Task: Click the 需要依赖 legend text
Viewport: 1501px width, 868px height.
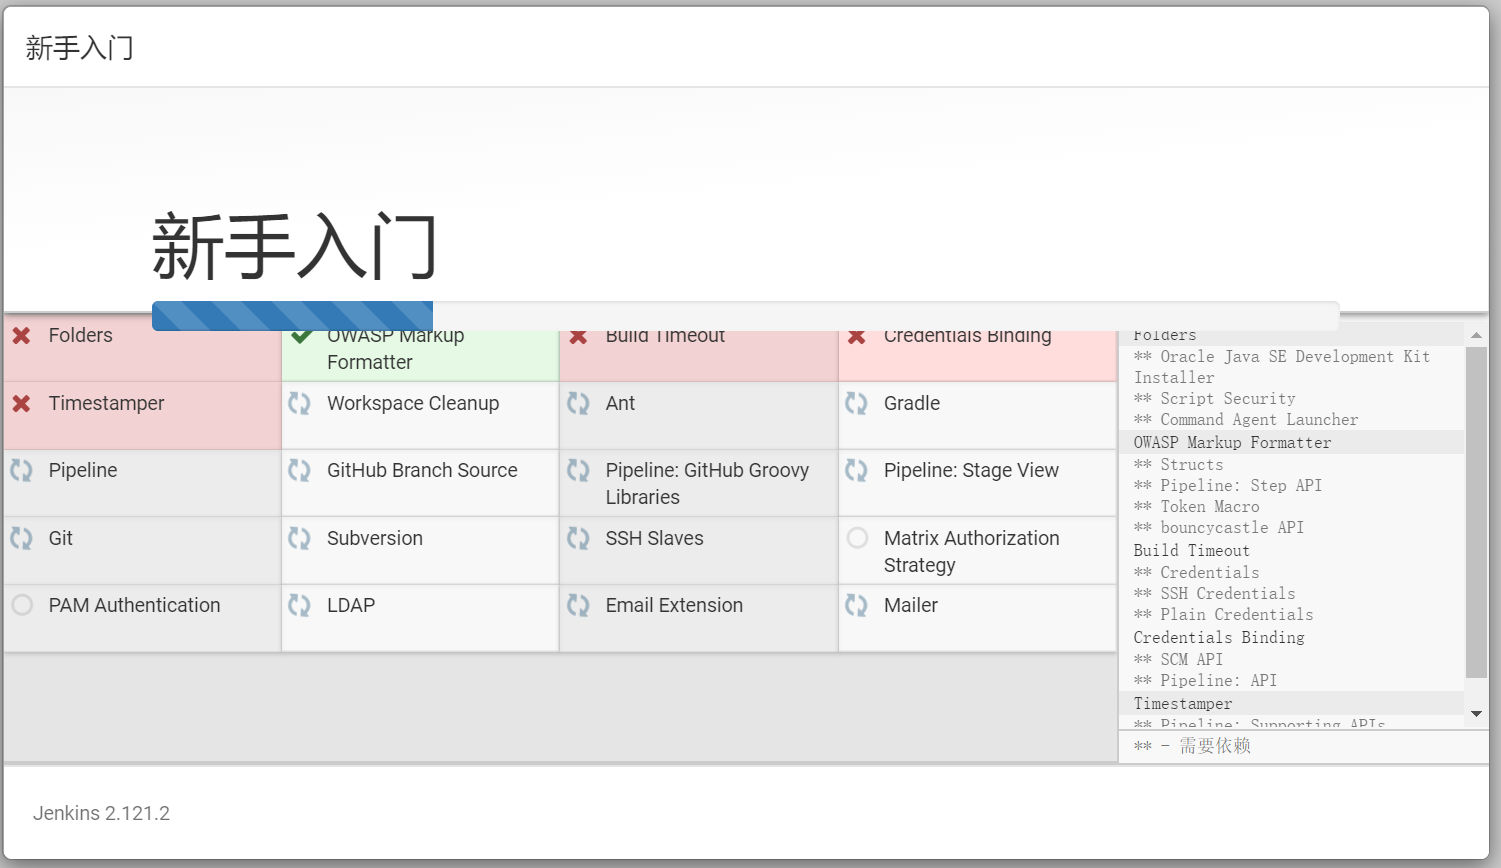Action: coord(1215,746)
